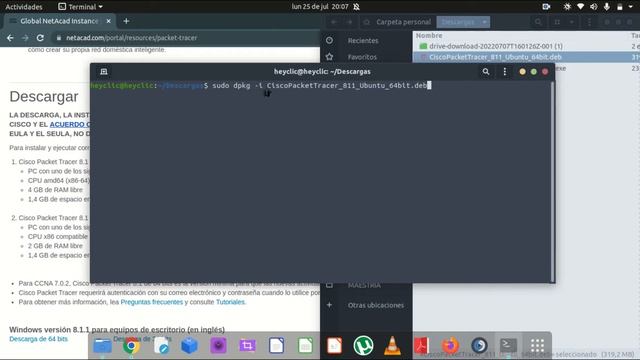
Task: Open LibreOffice Calc from the dock
Action: coord(305,346)
